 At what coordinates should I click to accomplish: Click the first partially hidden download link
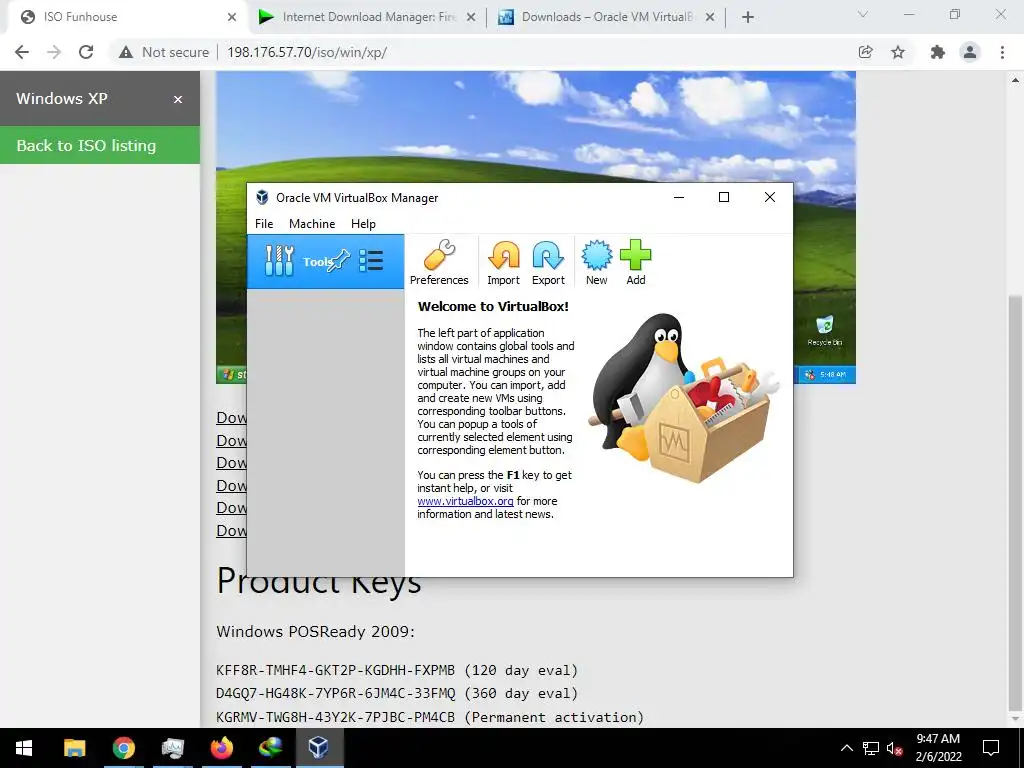click(232, 418)
